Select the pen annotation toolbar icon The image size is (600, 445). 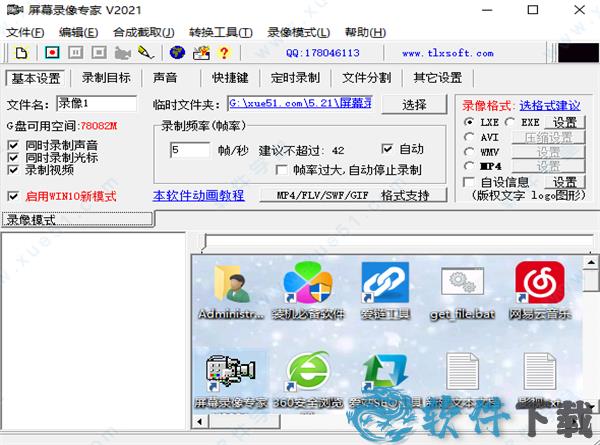pyautogui.click(x=146, y=52)
